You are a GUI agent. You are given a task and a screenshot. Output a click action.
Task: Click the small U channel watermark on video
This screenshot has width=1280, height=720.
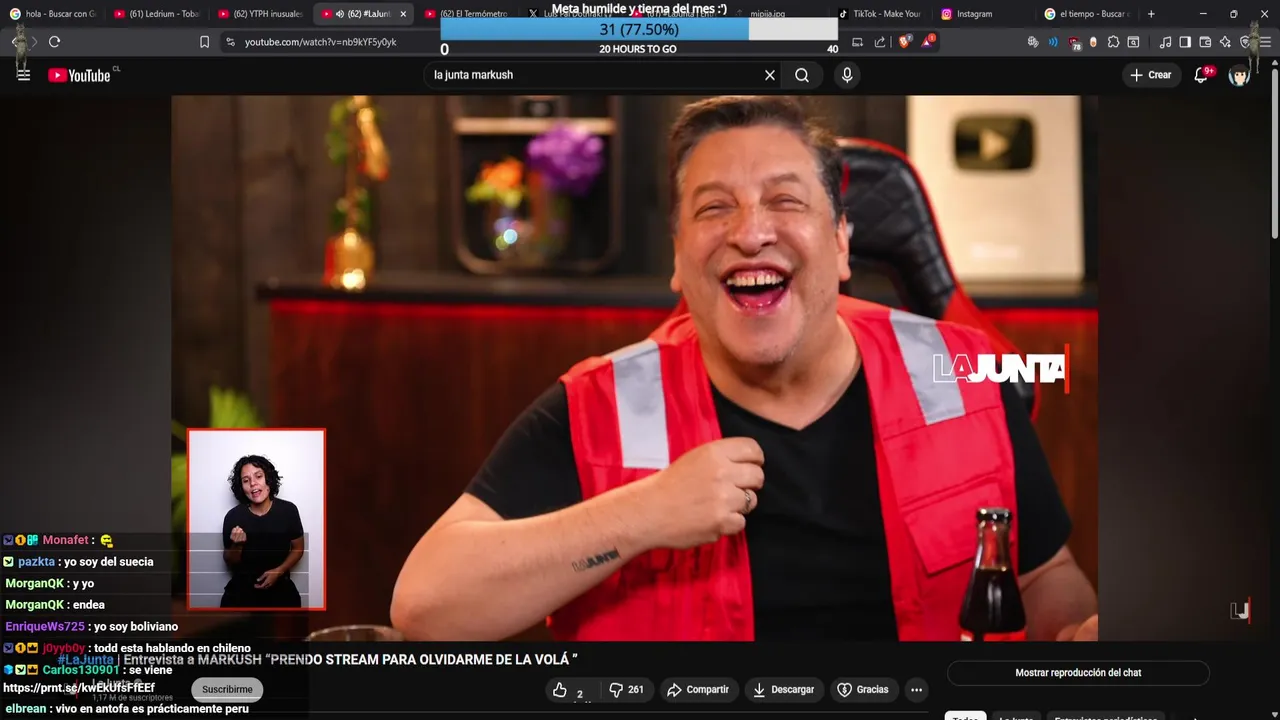(1240, 611)
